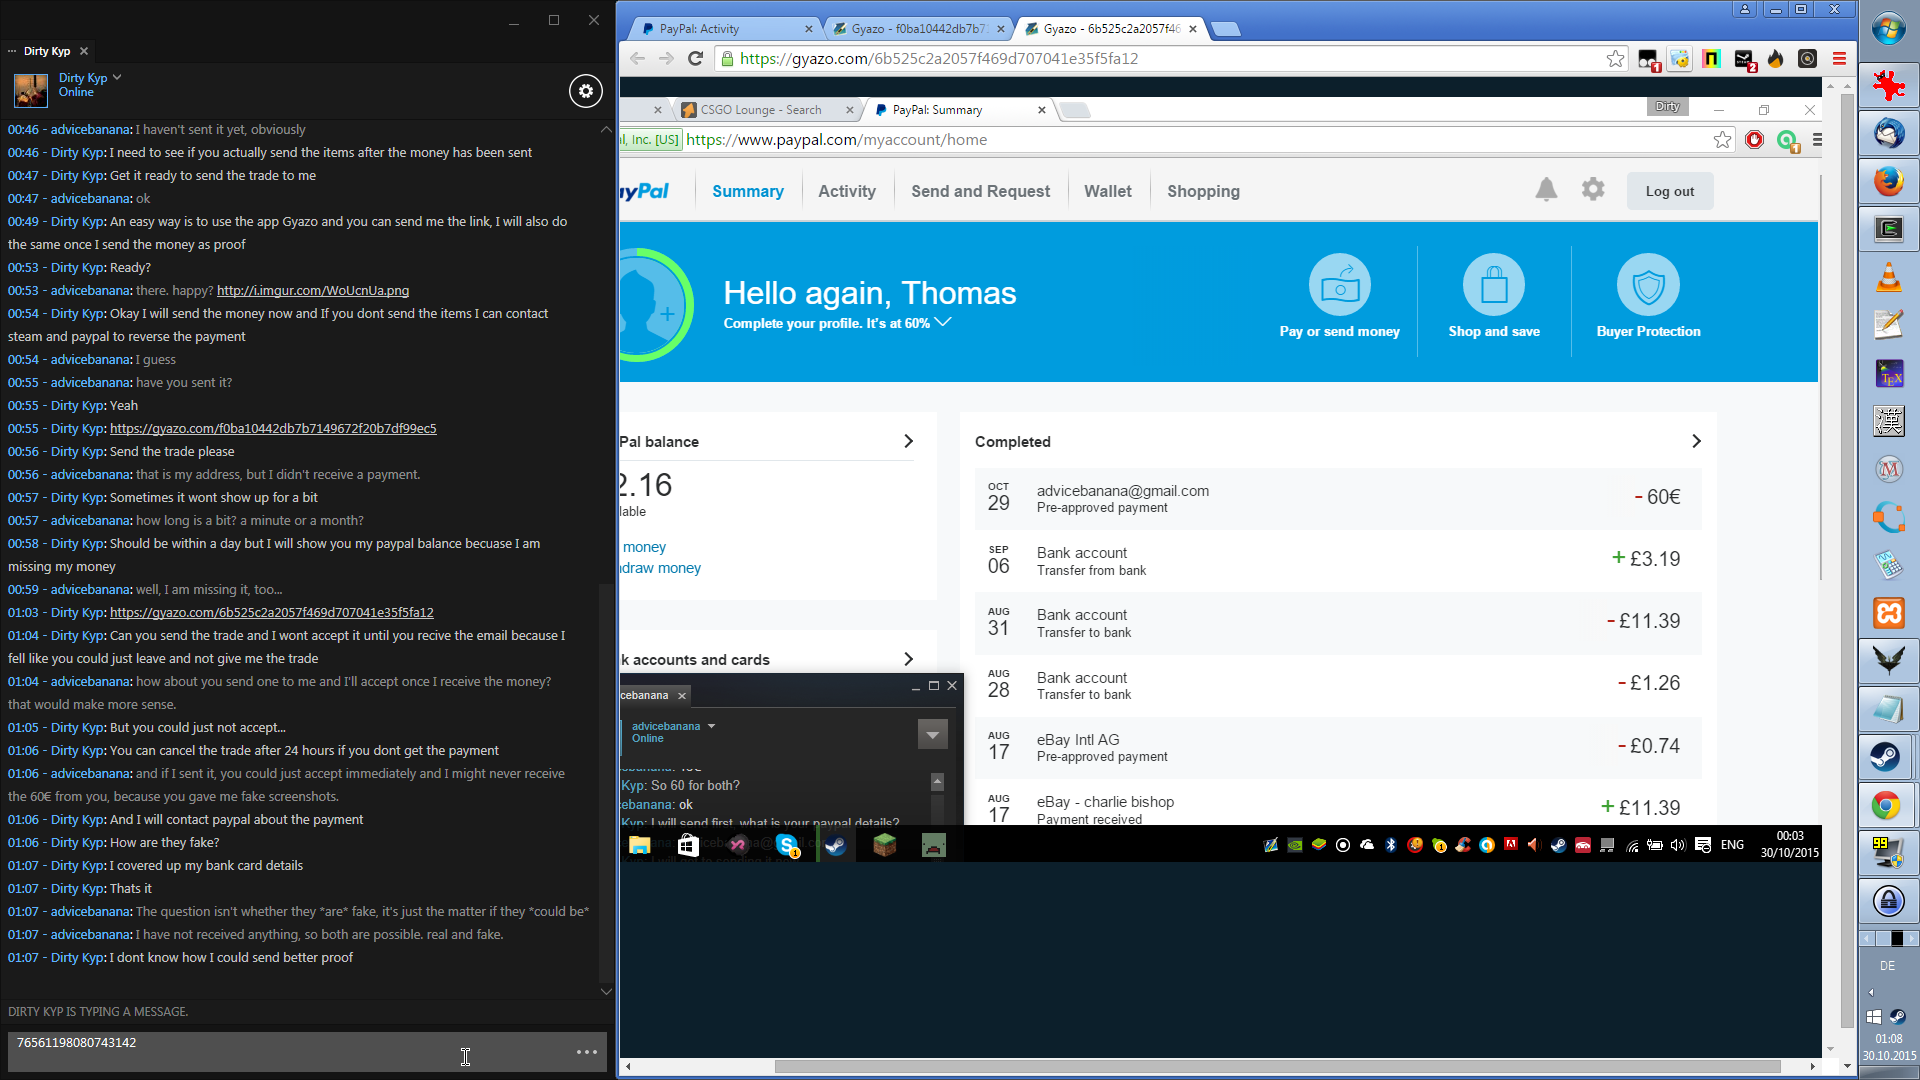Click the flame extension icon in Chrome

[x=1775, y=59]
